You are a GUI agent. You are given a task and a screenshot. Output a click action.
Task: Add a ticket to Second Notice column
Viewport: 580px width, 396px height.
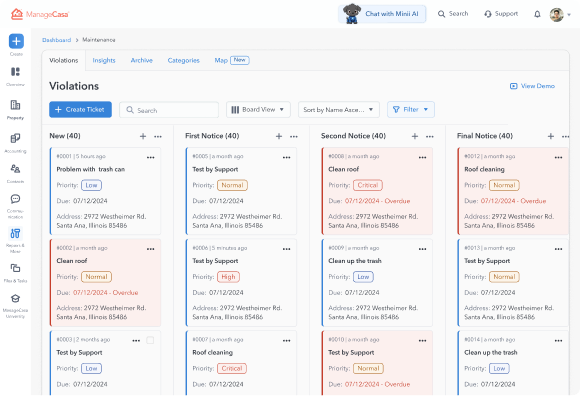[x=415, y=136]
